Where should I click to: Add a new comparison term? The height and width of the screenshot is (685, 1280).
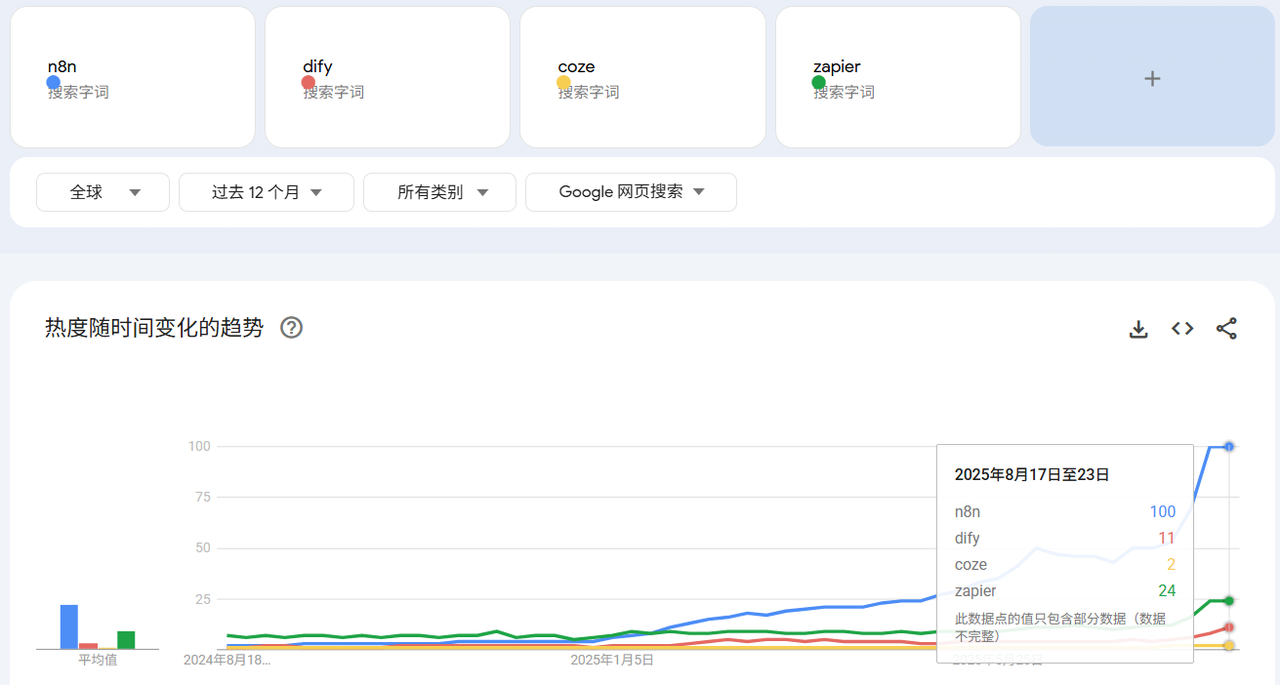1152,77
